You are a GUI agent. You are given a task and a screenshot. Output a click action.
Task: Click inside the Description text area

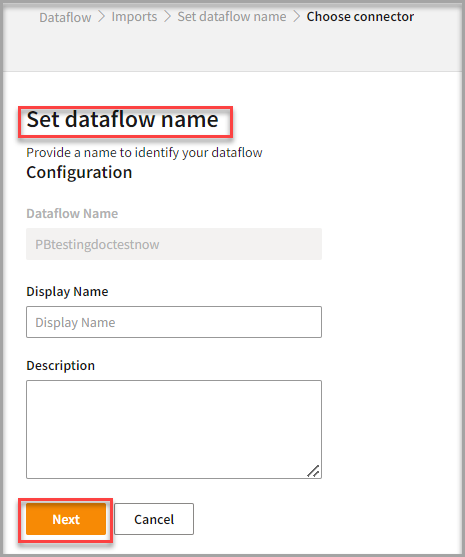pyautogui.click(x=174, y=429)
